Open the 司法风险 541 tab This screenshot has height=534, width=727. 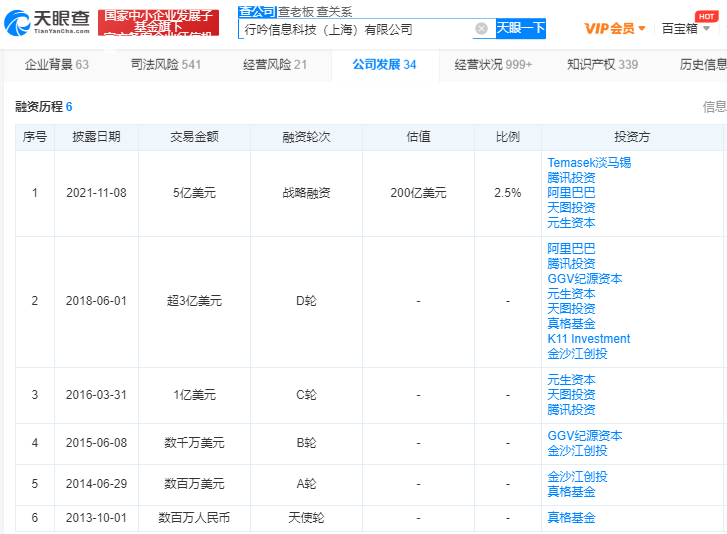coord(166,64)
